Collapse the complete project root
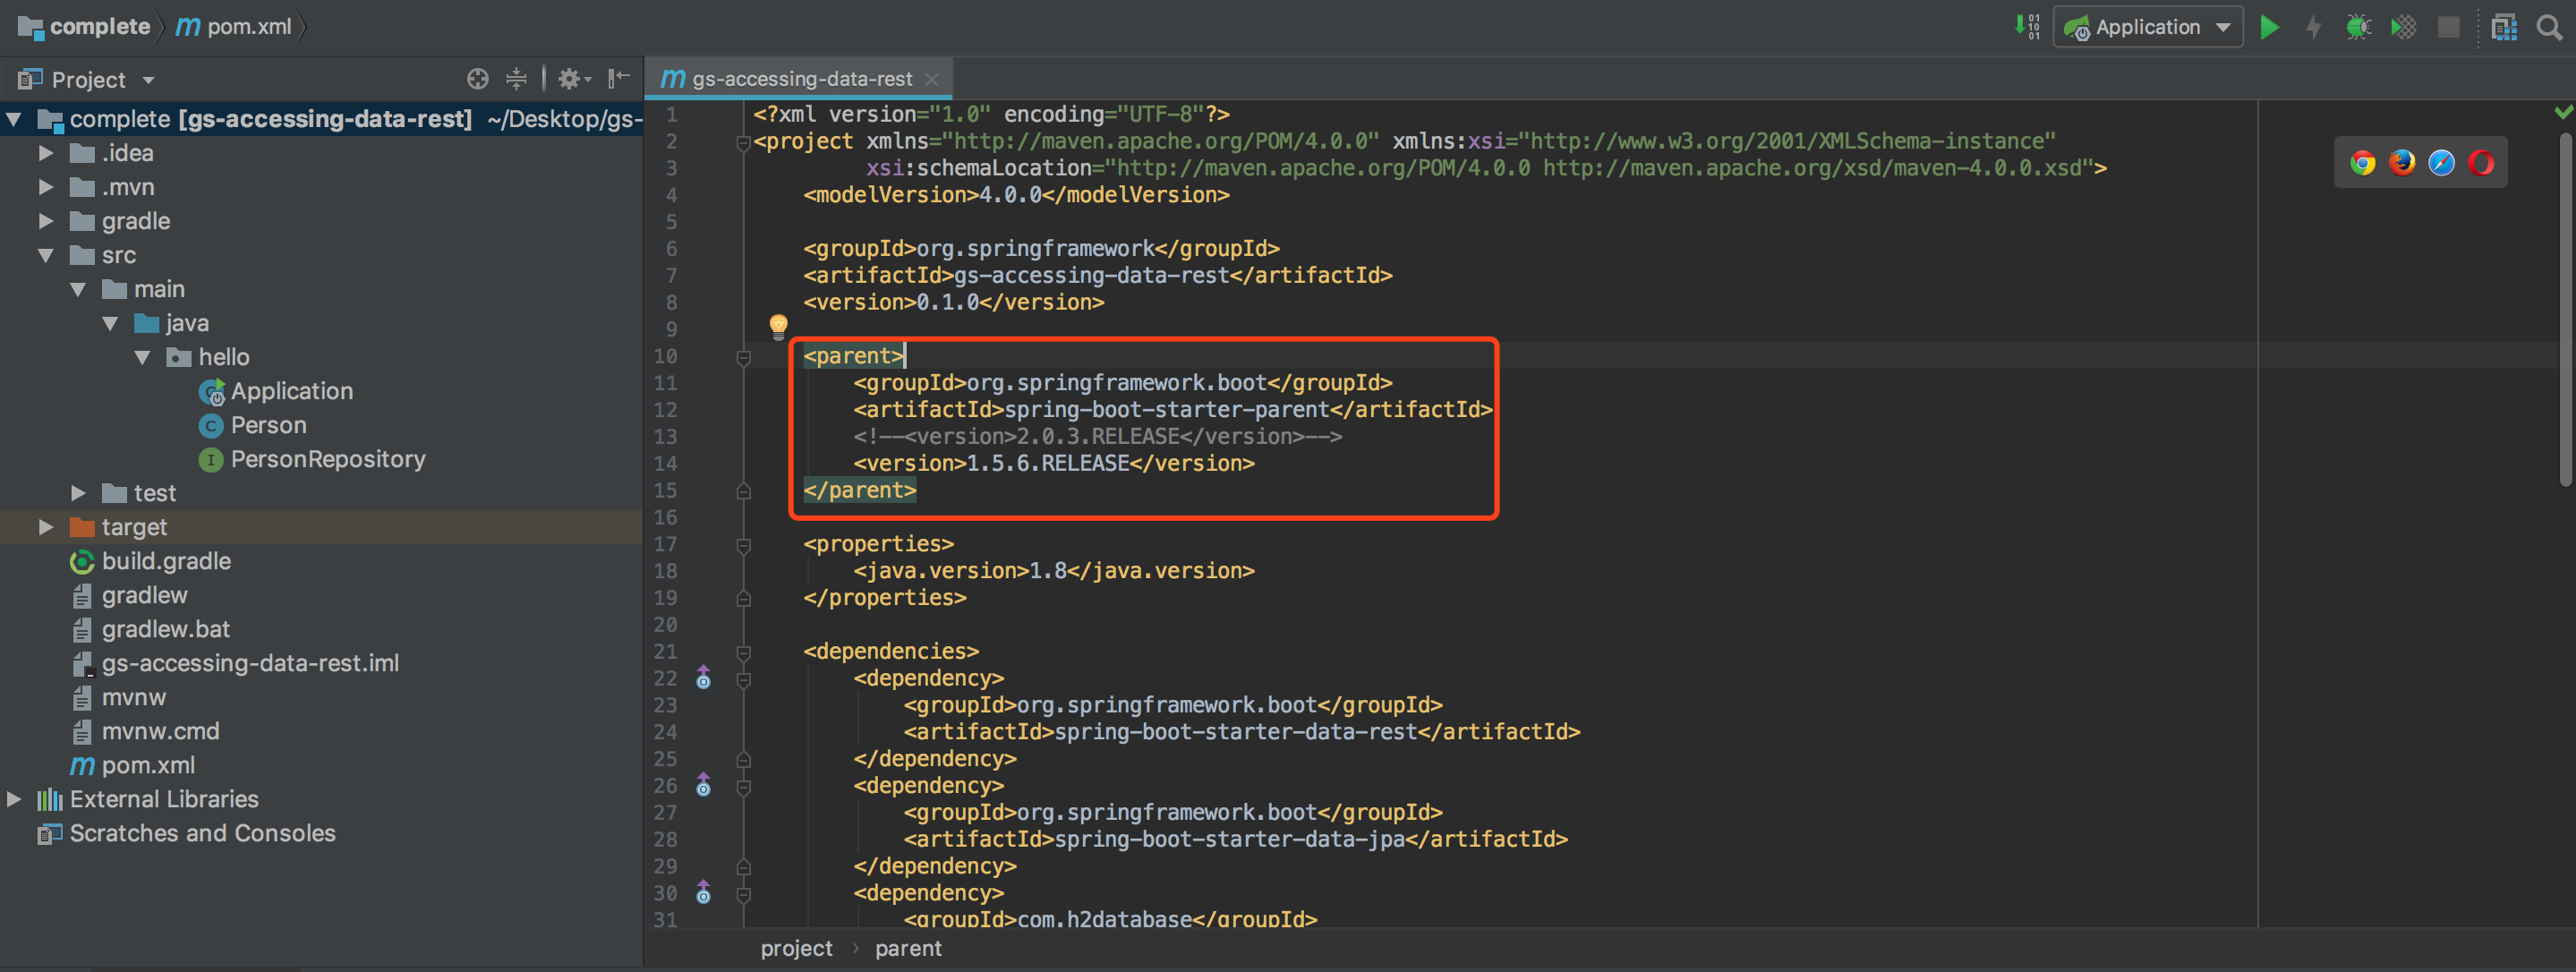Screen dimensions: 2576x972 pyautogui.click(x=14, y=120)
